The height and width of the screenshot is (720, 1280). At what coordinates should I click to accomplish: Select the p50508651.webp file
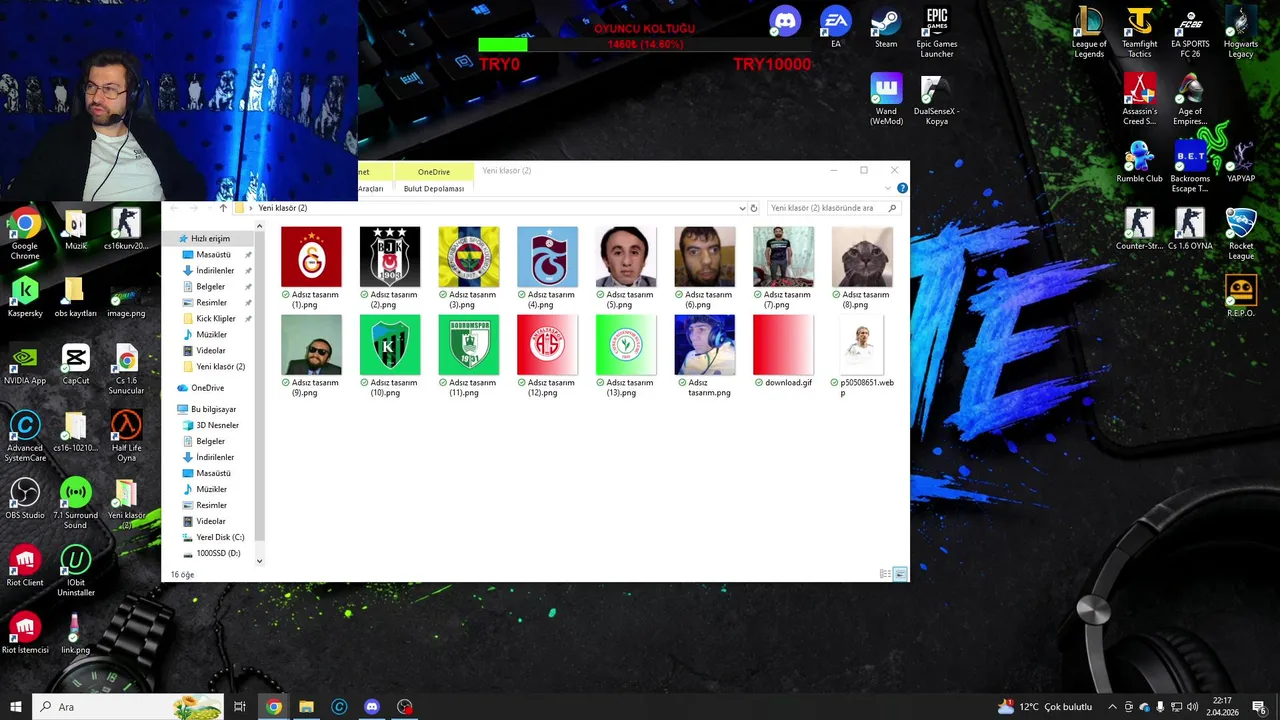[x=862, y=357]
